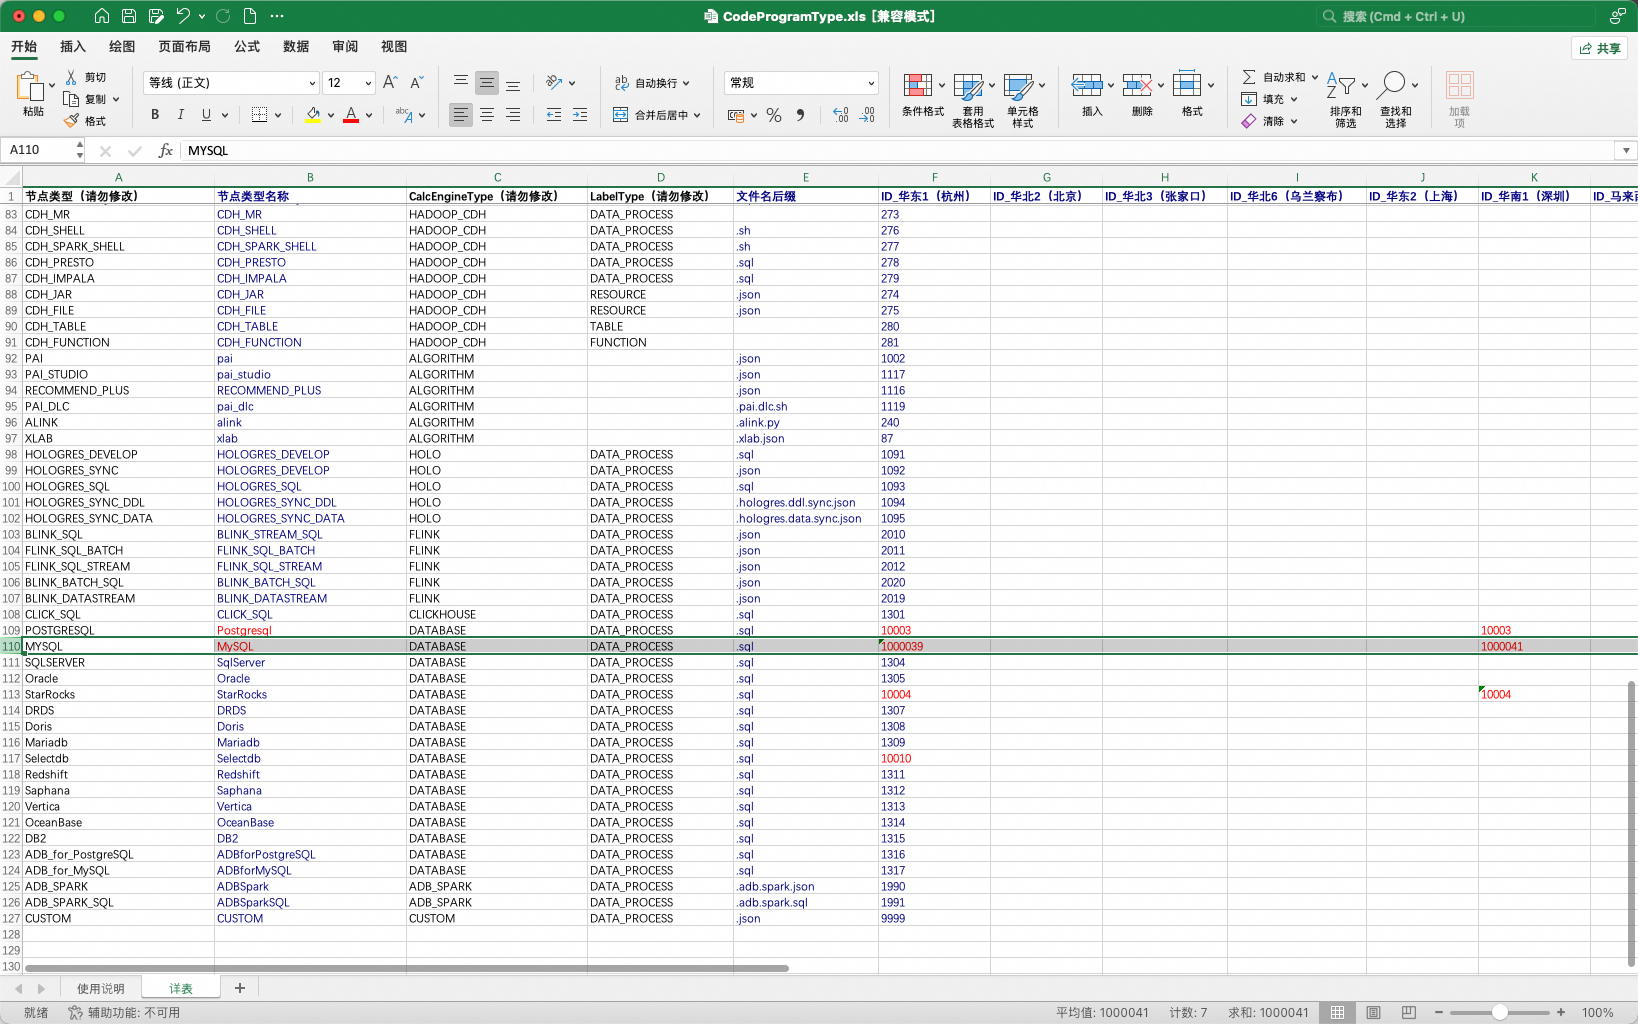Center text horizontally in cell
This screenshot has width=1638, height=1024.
[487, 115]
